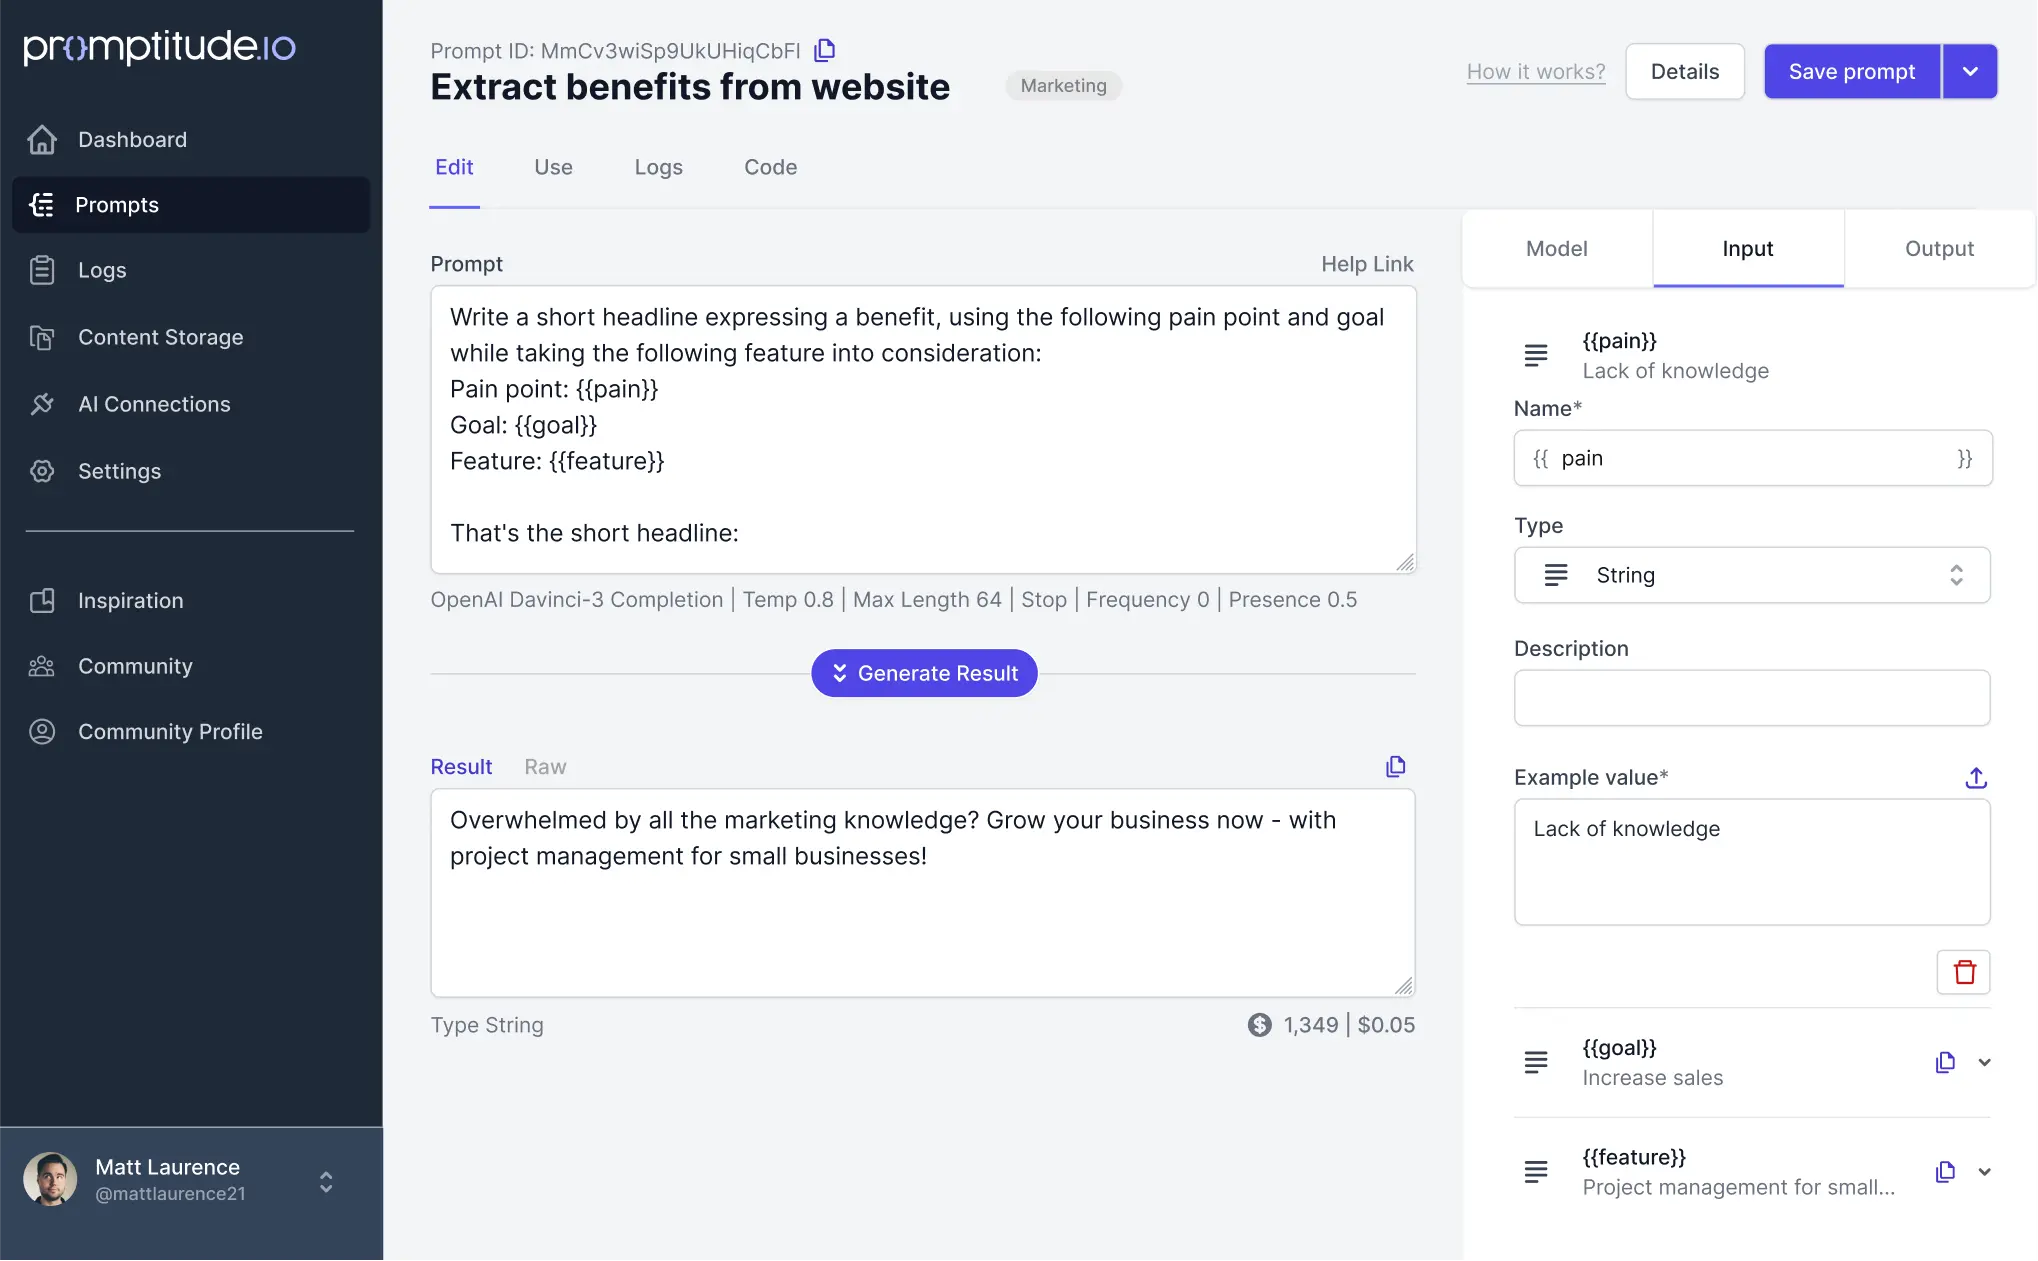Copy the {{goal}} variable icon
This screenshot has width=2038, height=1261.
[1944, 1062]
